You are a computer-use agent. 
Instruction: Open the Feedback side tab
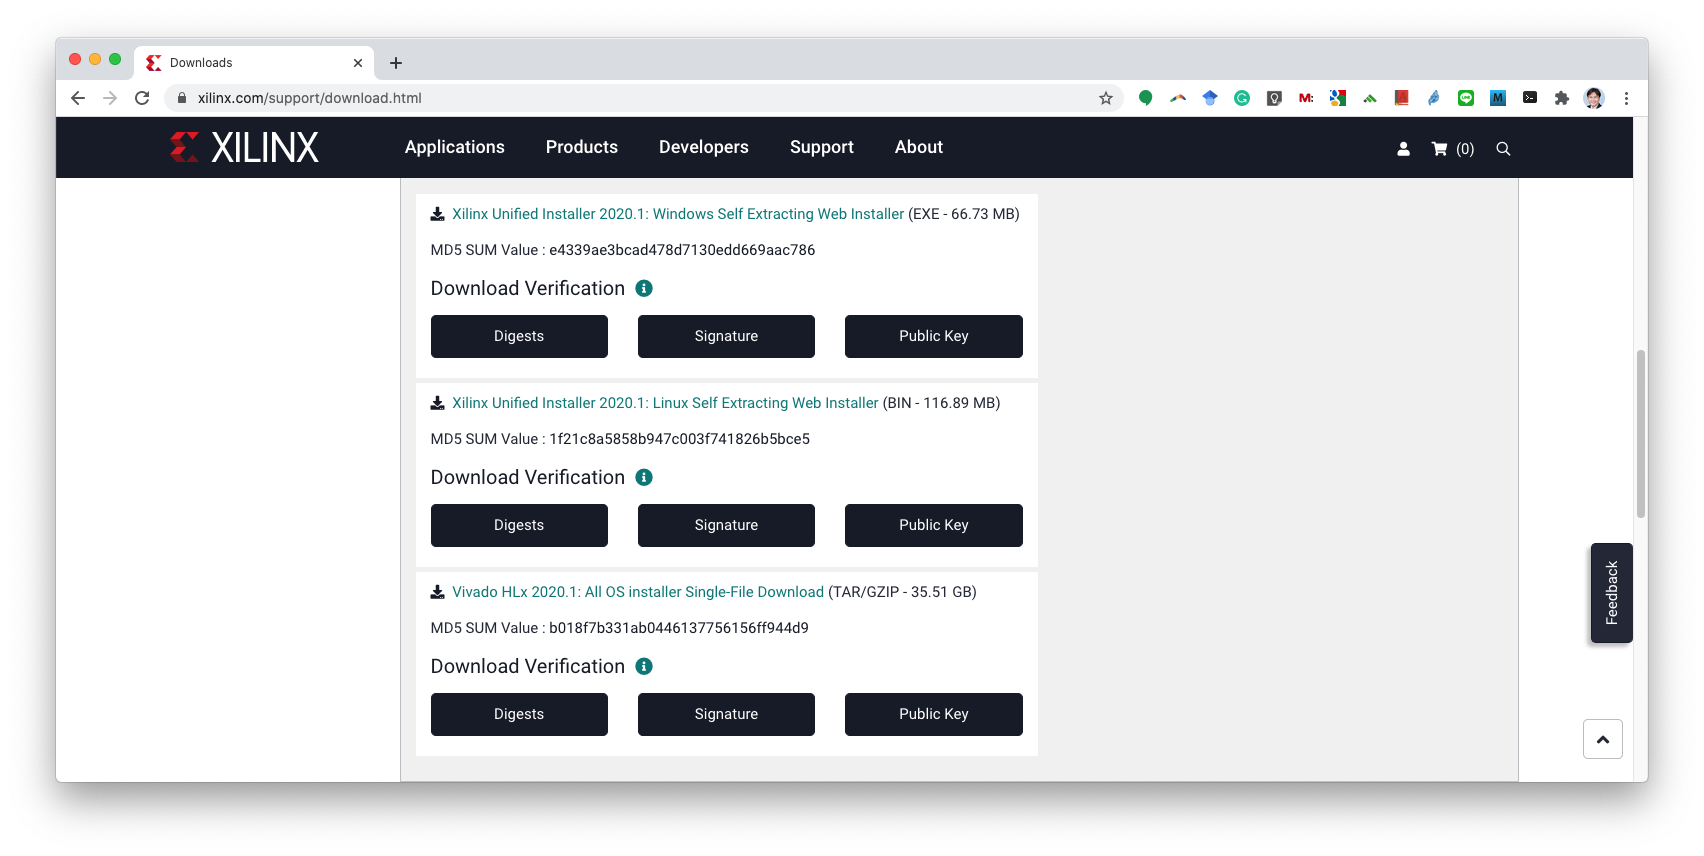(x=1611, y=593)
